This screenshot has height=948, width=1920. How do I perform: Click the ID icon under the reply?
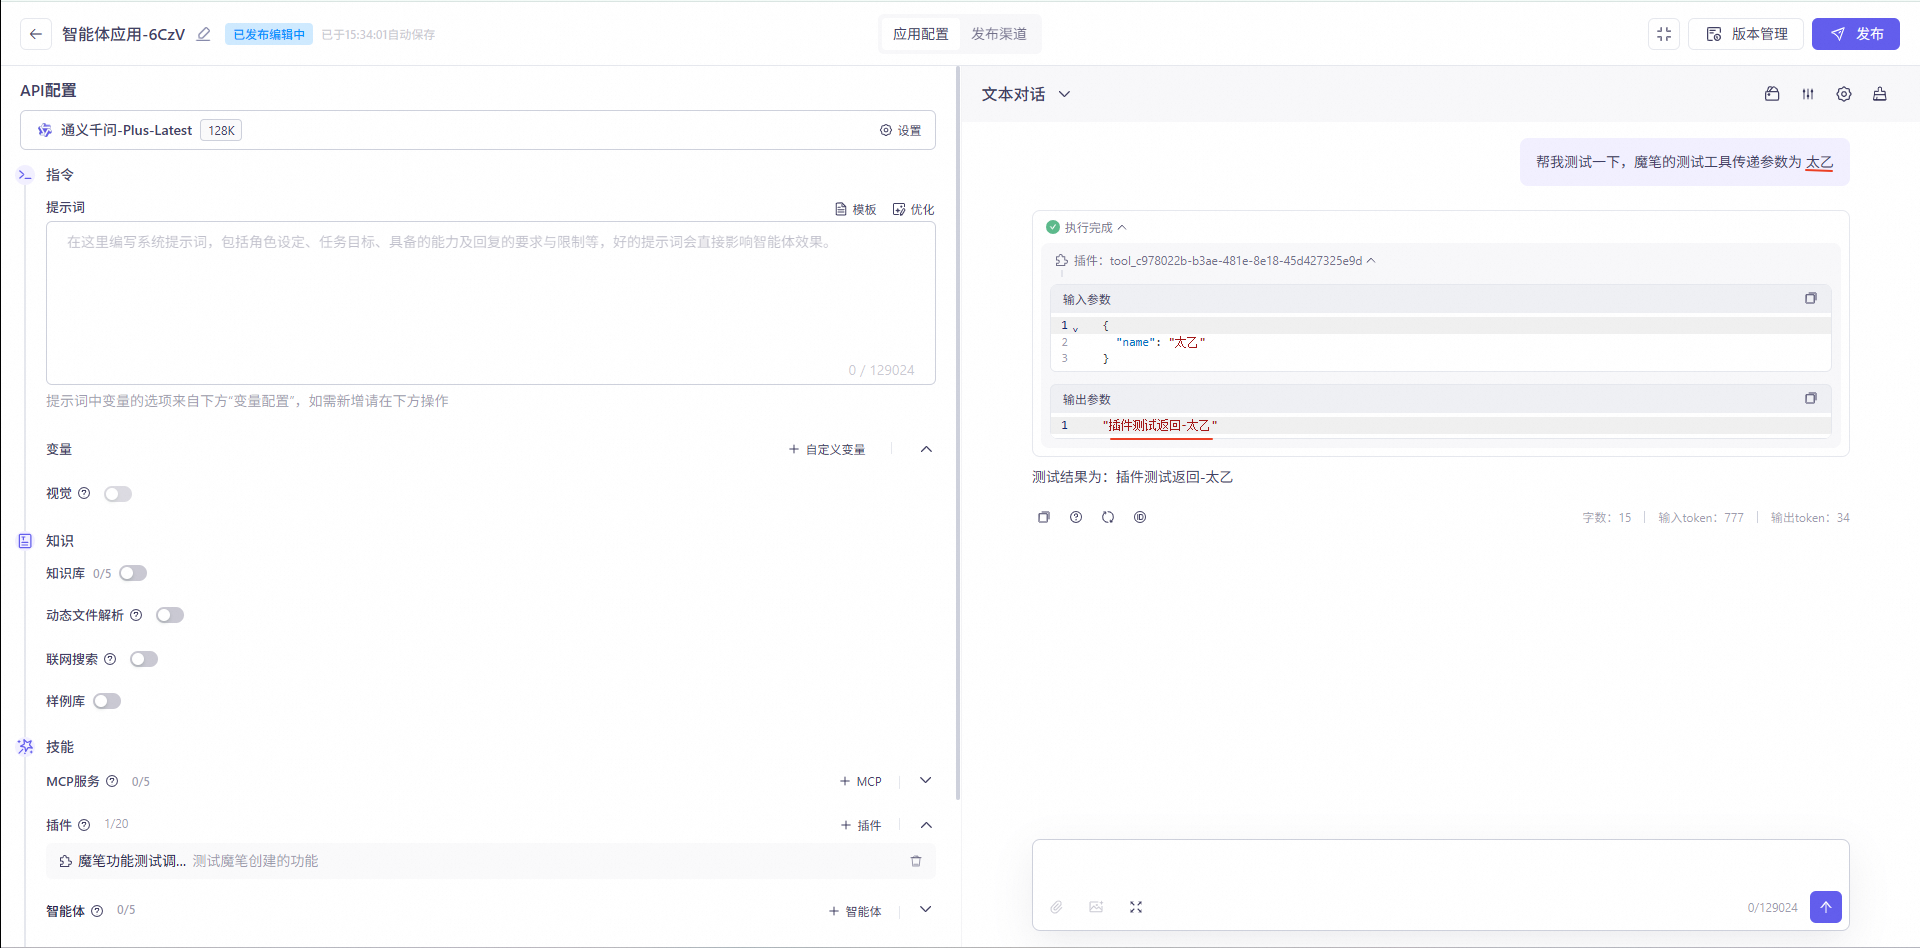[x=1140, y=517]
